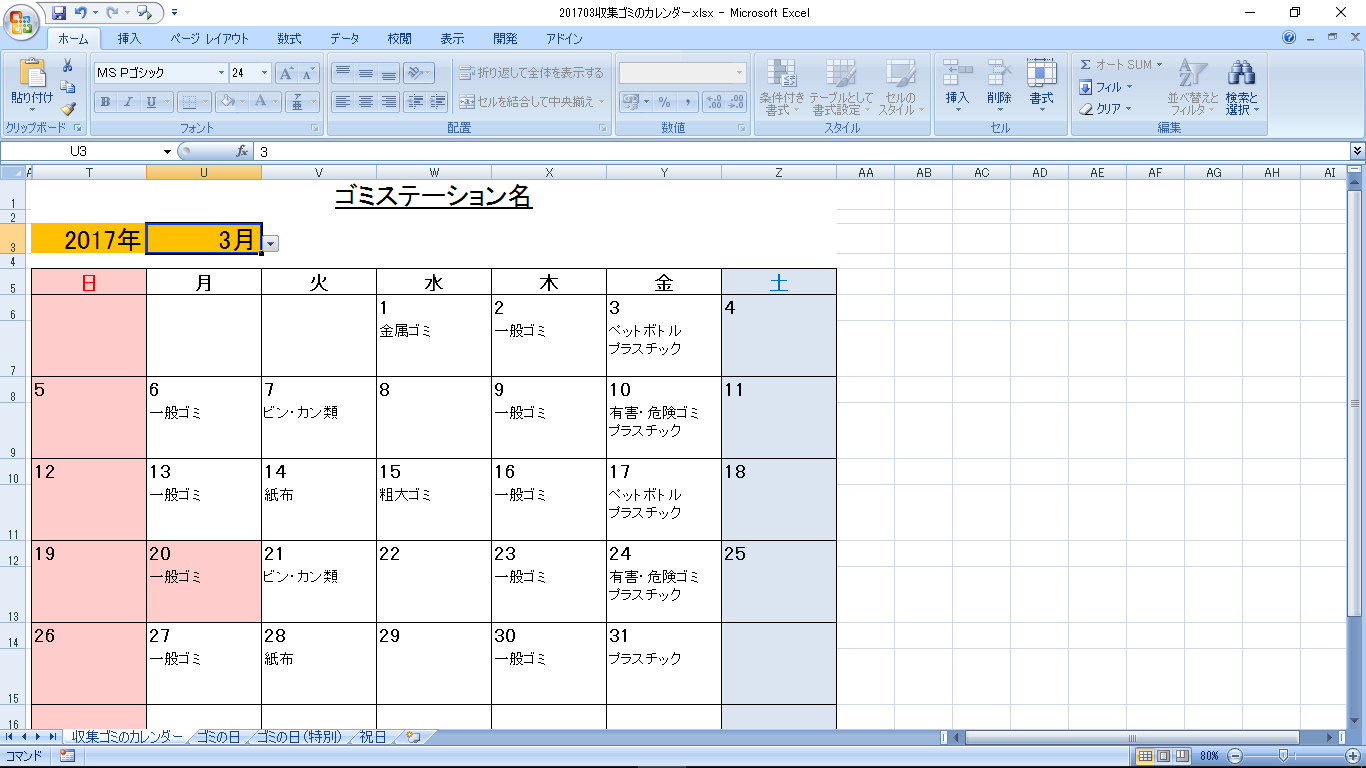Align text to the top
Screen dimensions: 1366x768
343,73
